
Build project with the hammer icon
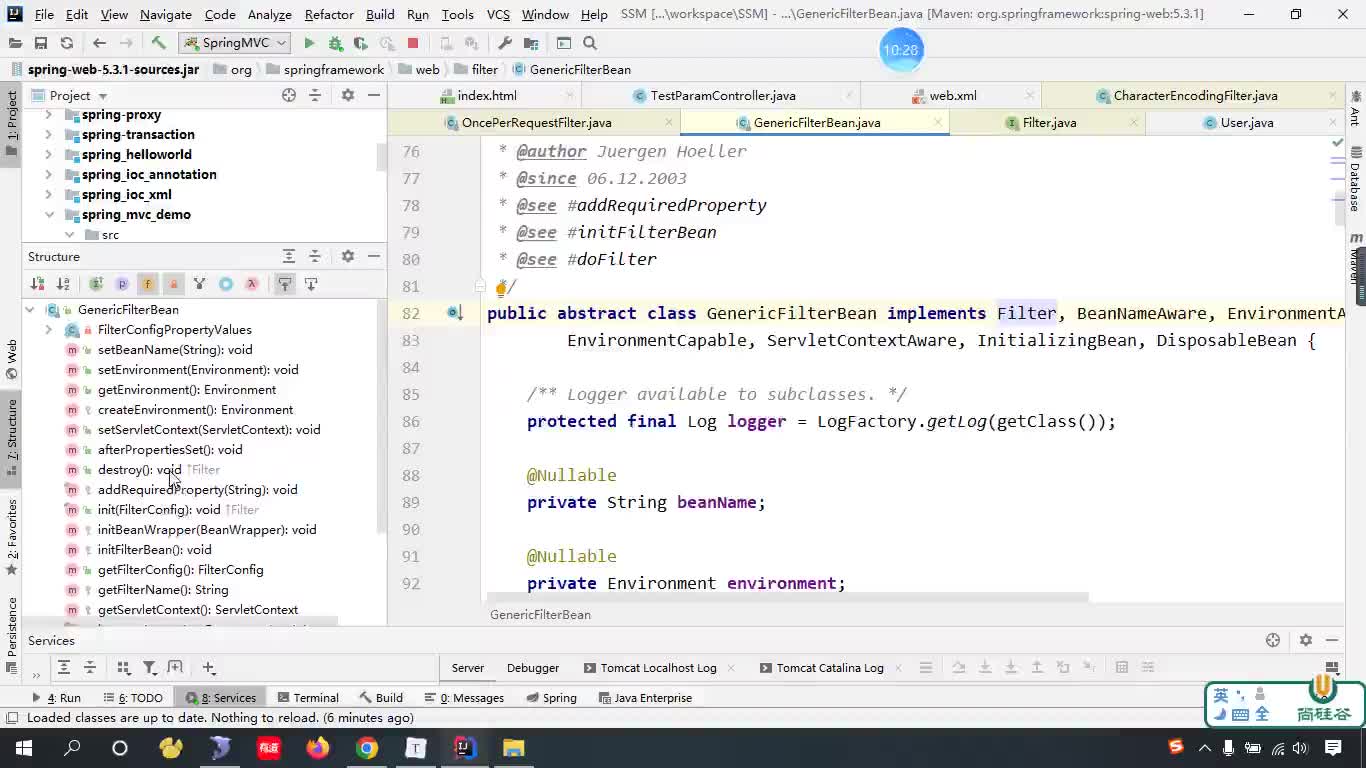coord(158,43)
